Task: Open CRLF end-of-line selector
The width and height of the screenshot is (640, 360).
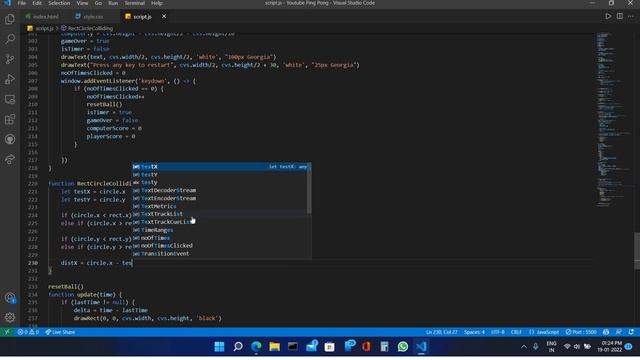Action: (516, 332)
